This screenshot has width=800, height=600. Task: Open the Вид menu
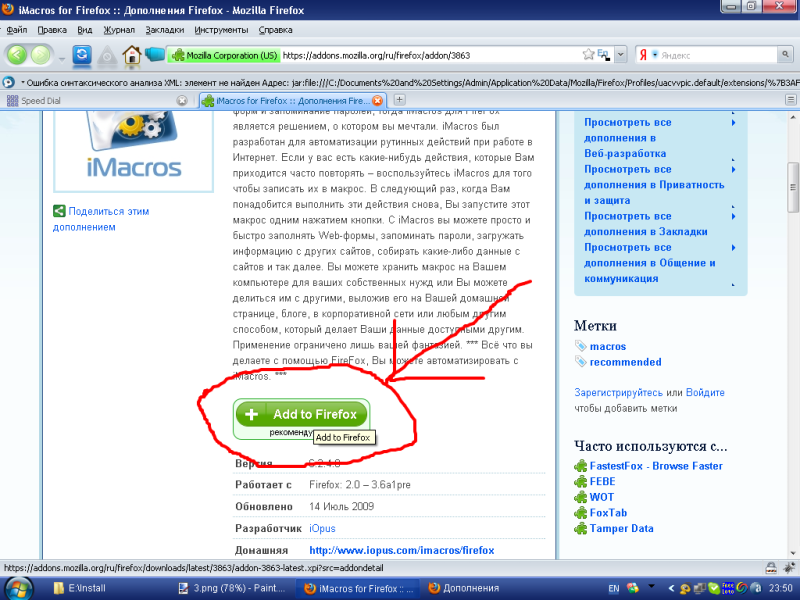[x=85, y=30]
